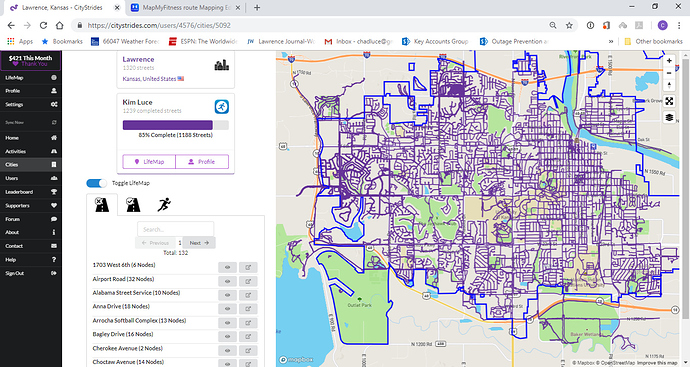Reset map compass orientation
690x367 pixels.
coord(669,85)
